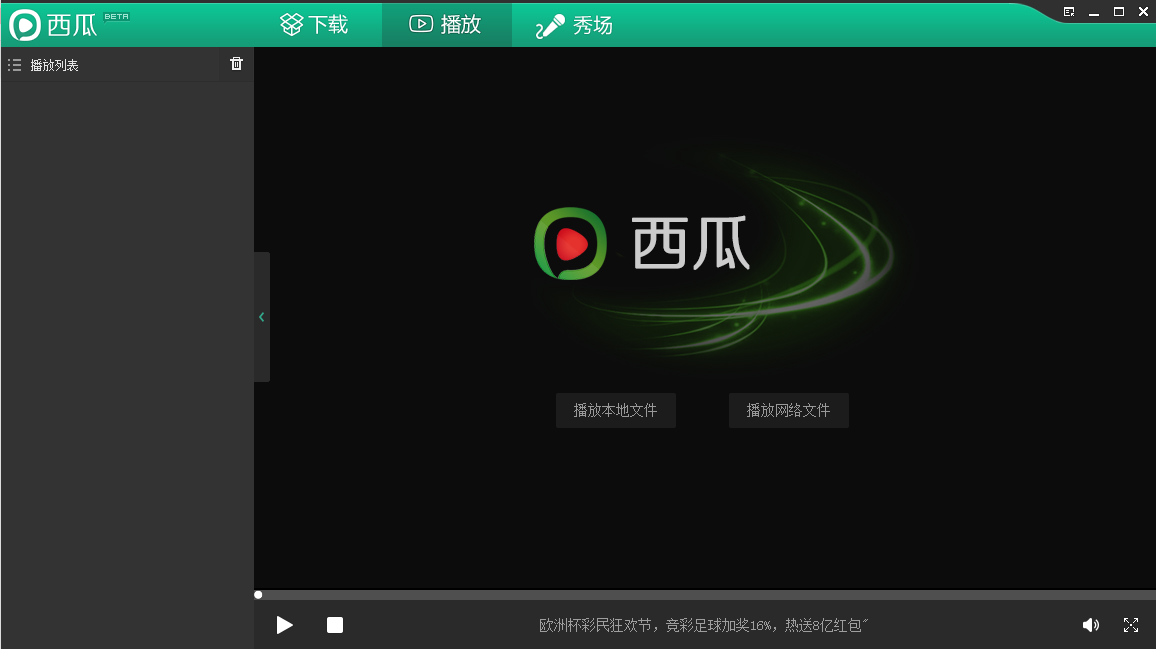Open 播放网络文件 to play network file
The height and width of the screenshot is (649, 1156).
[788, 410]
